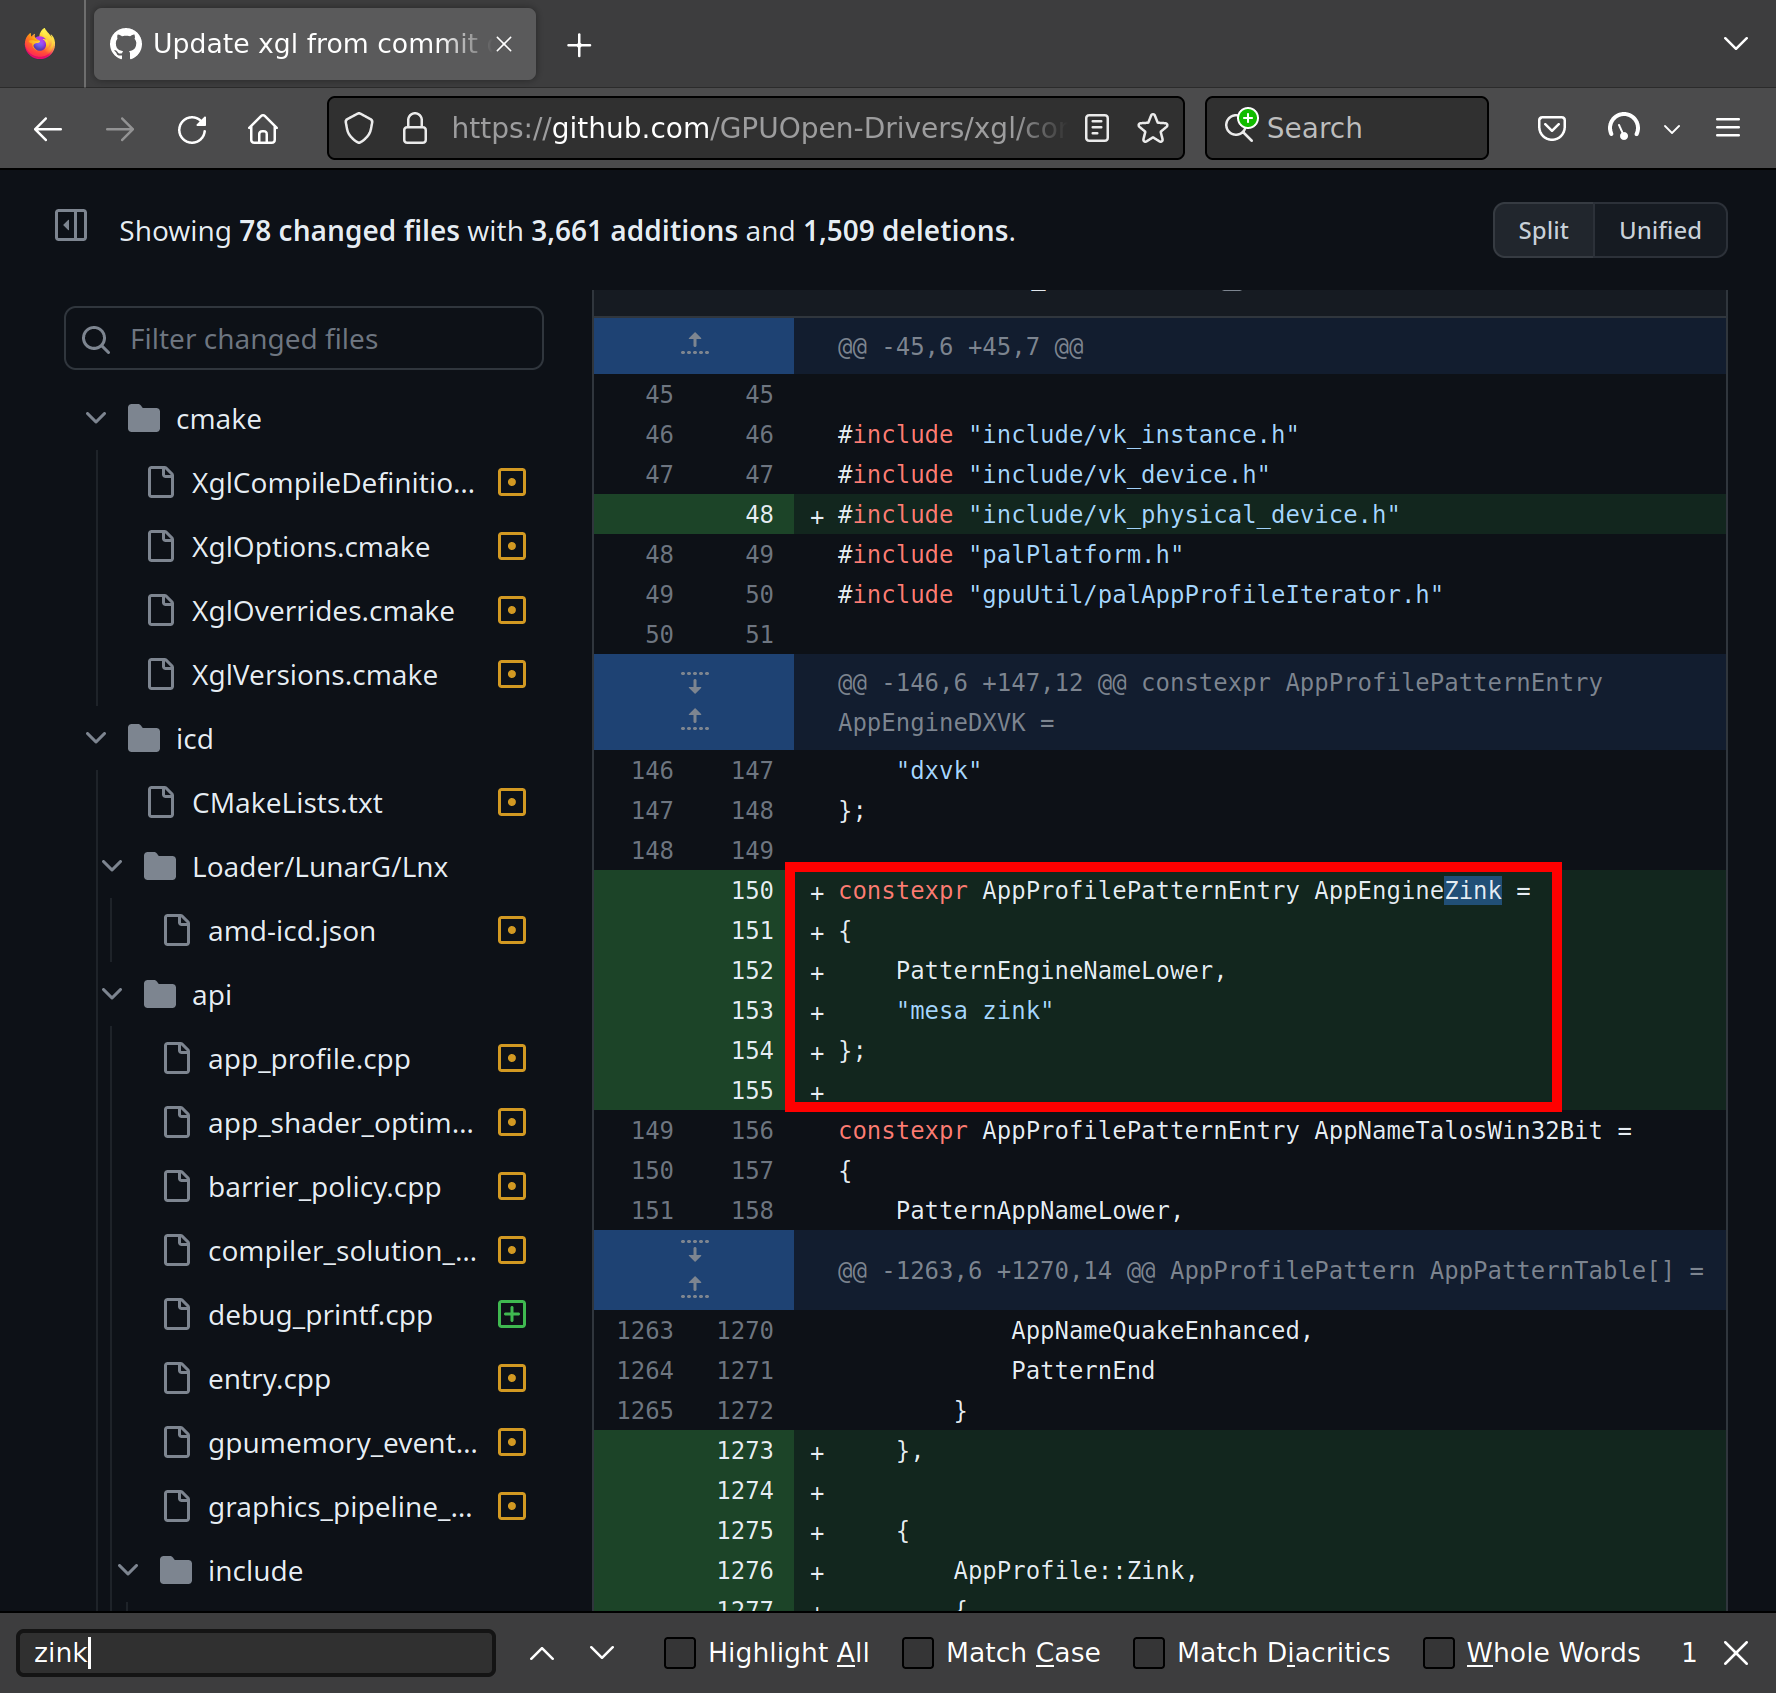Close the Update xgl tab
Image resolution: width=1776 pixels, height=1693 pixels.
(504, 44)
